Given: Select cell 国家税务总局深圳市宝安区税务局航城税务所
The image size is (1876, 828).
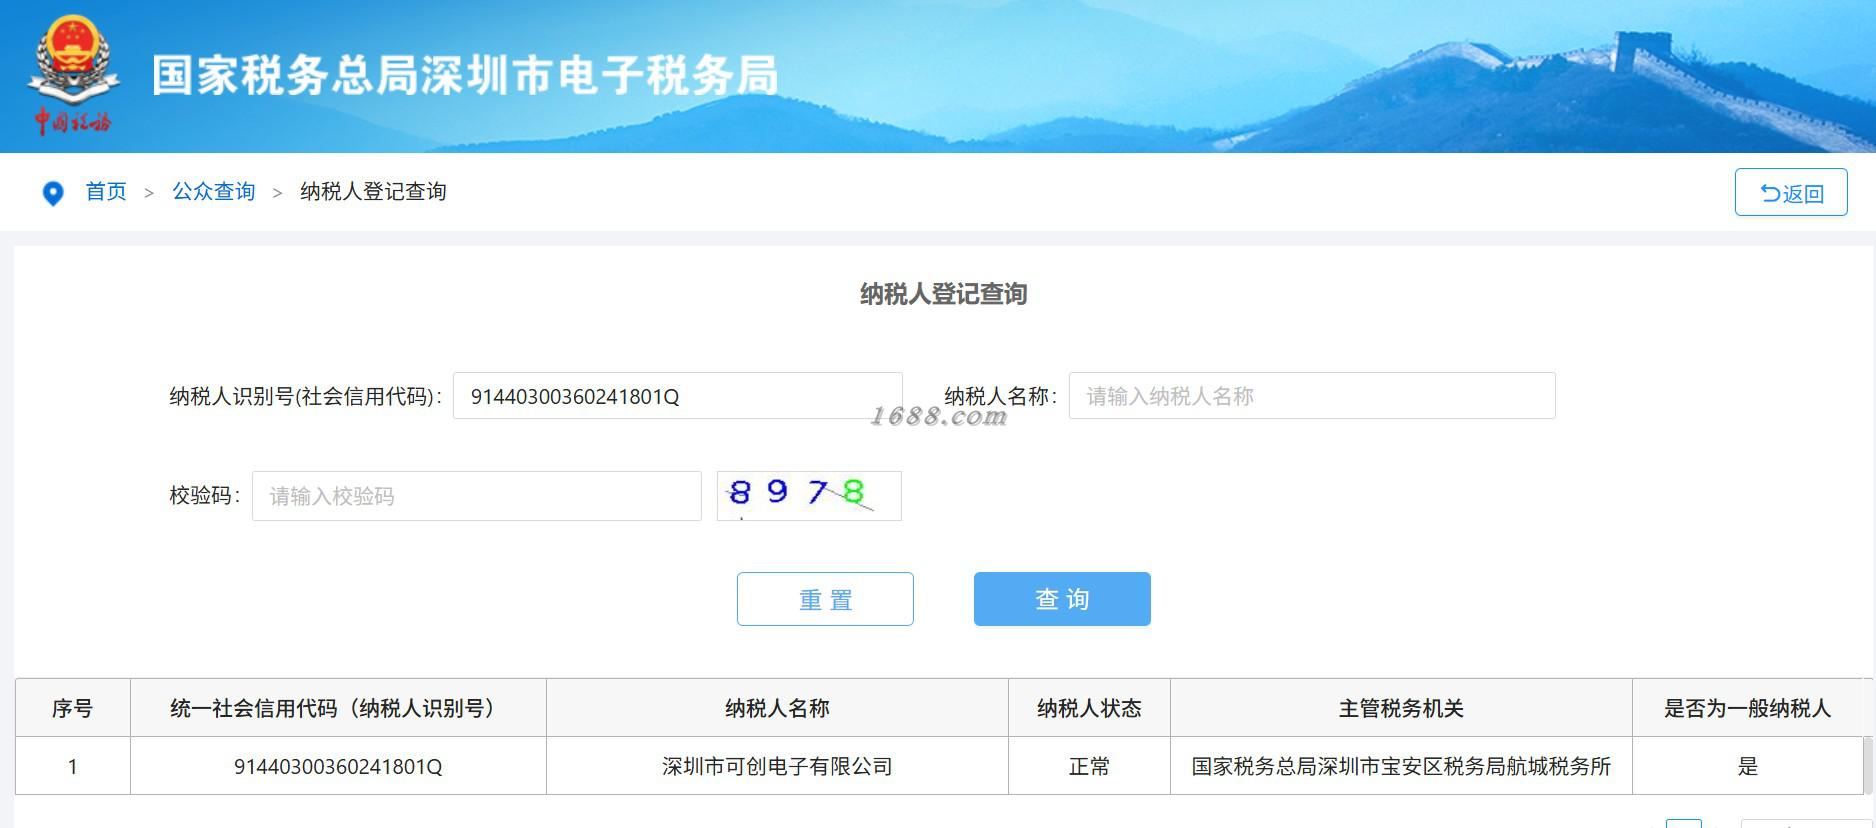Looking at the screenshot, I should coord(1401,766).
